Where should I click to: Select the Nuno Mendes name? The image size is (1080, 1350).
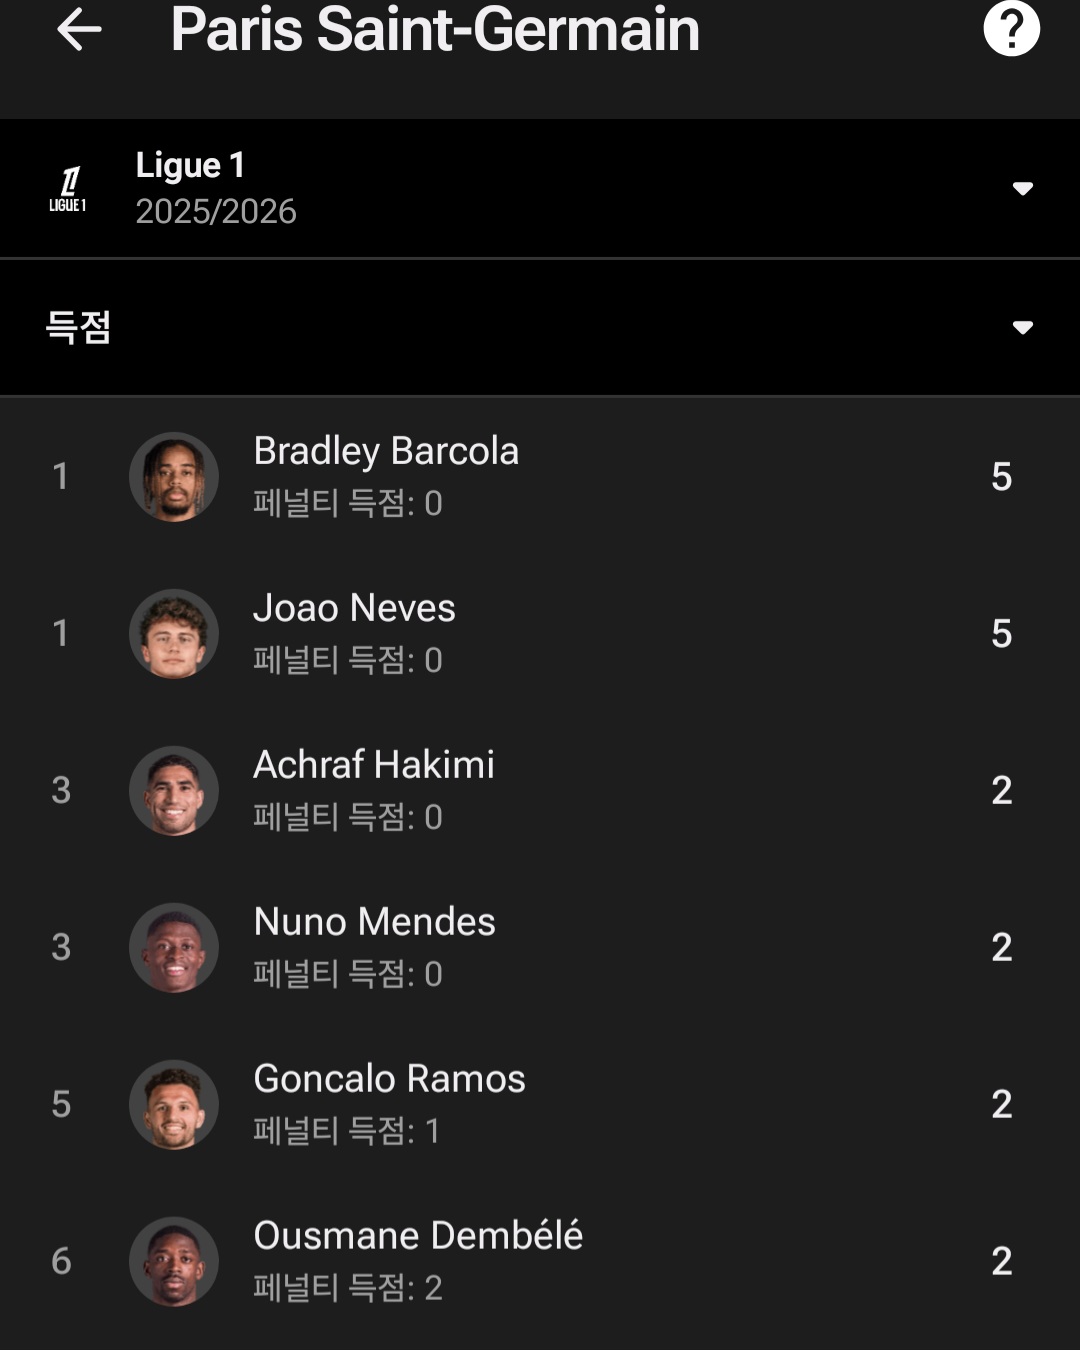coord(374,922)
